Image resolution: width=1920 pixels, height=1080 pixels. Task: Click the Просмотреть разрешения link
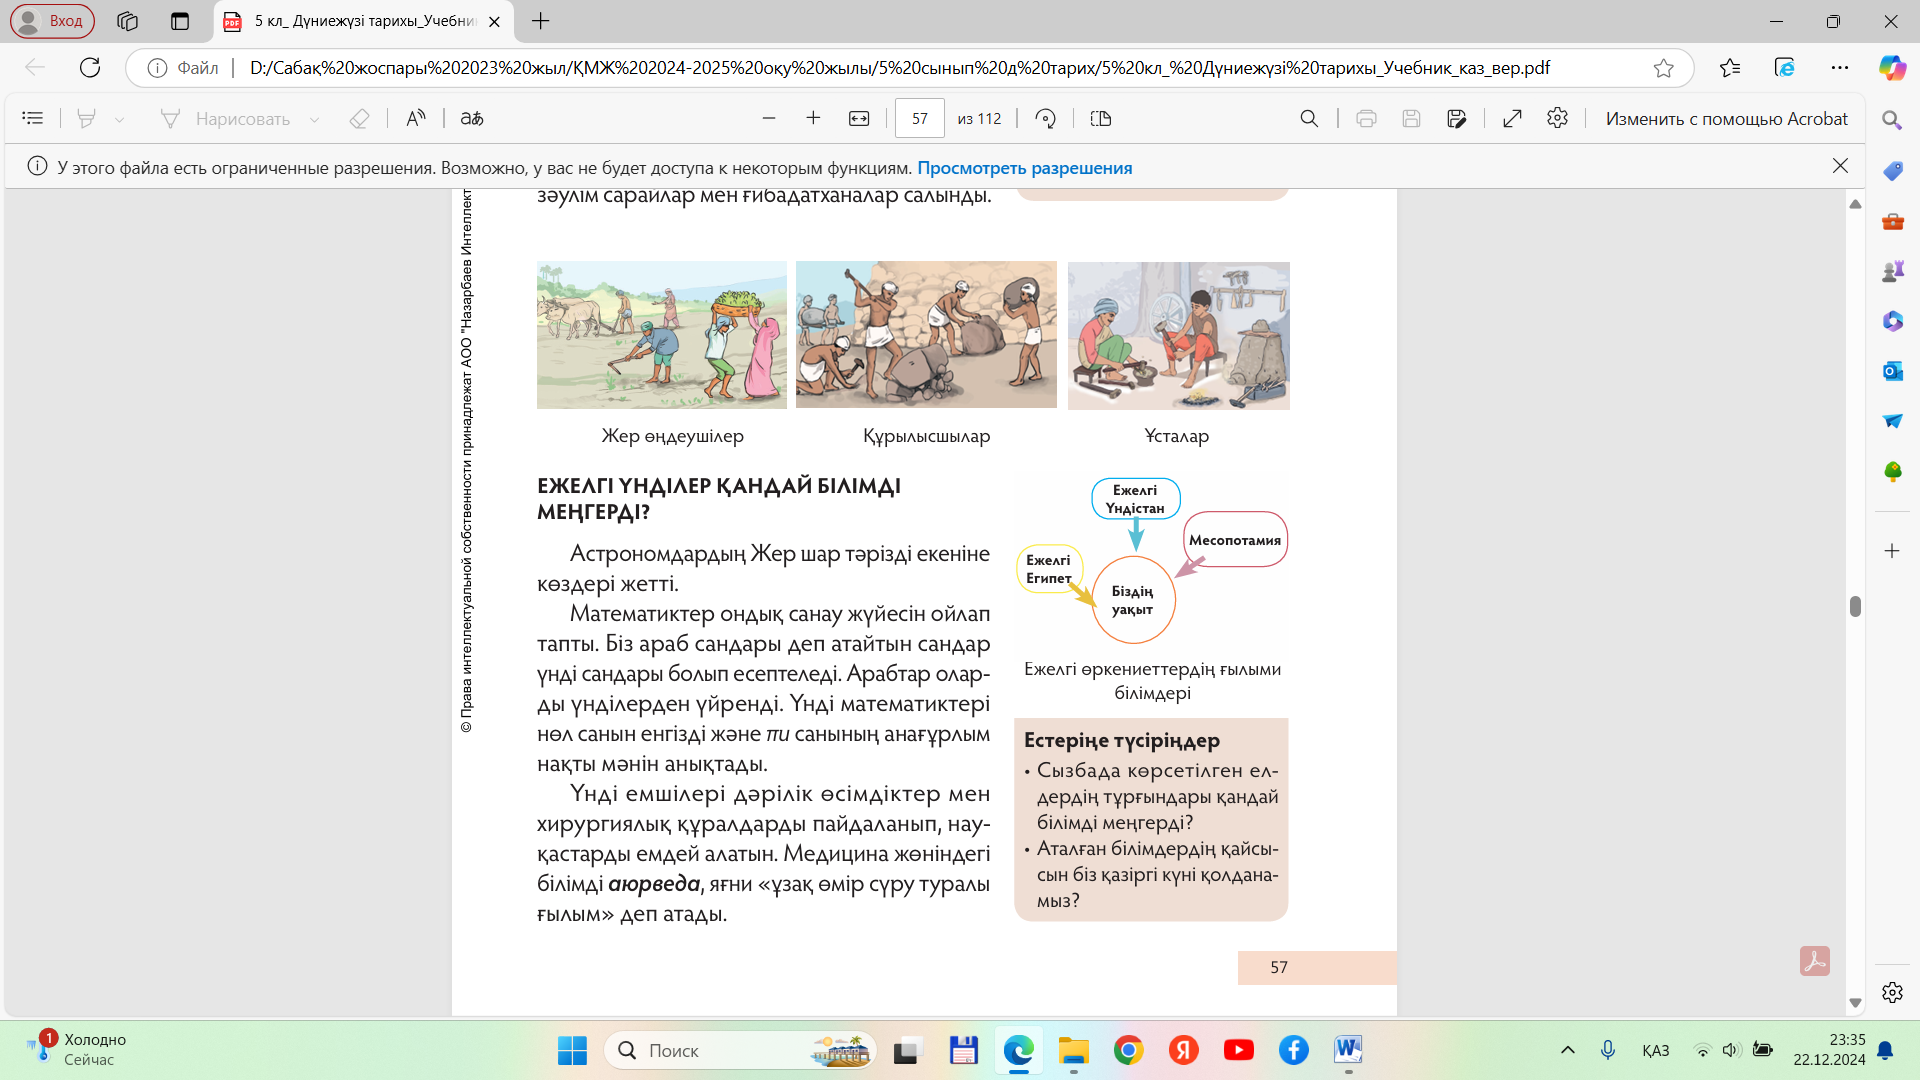tap(1024, 168)
